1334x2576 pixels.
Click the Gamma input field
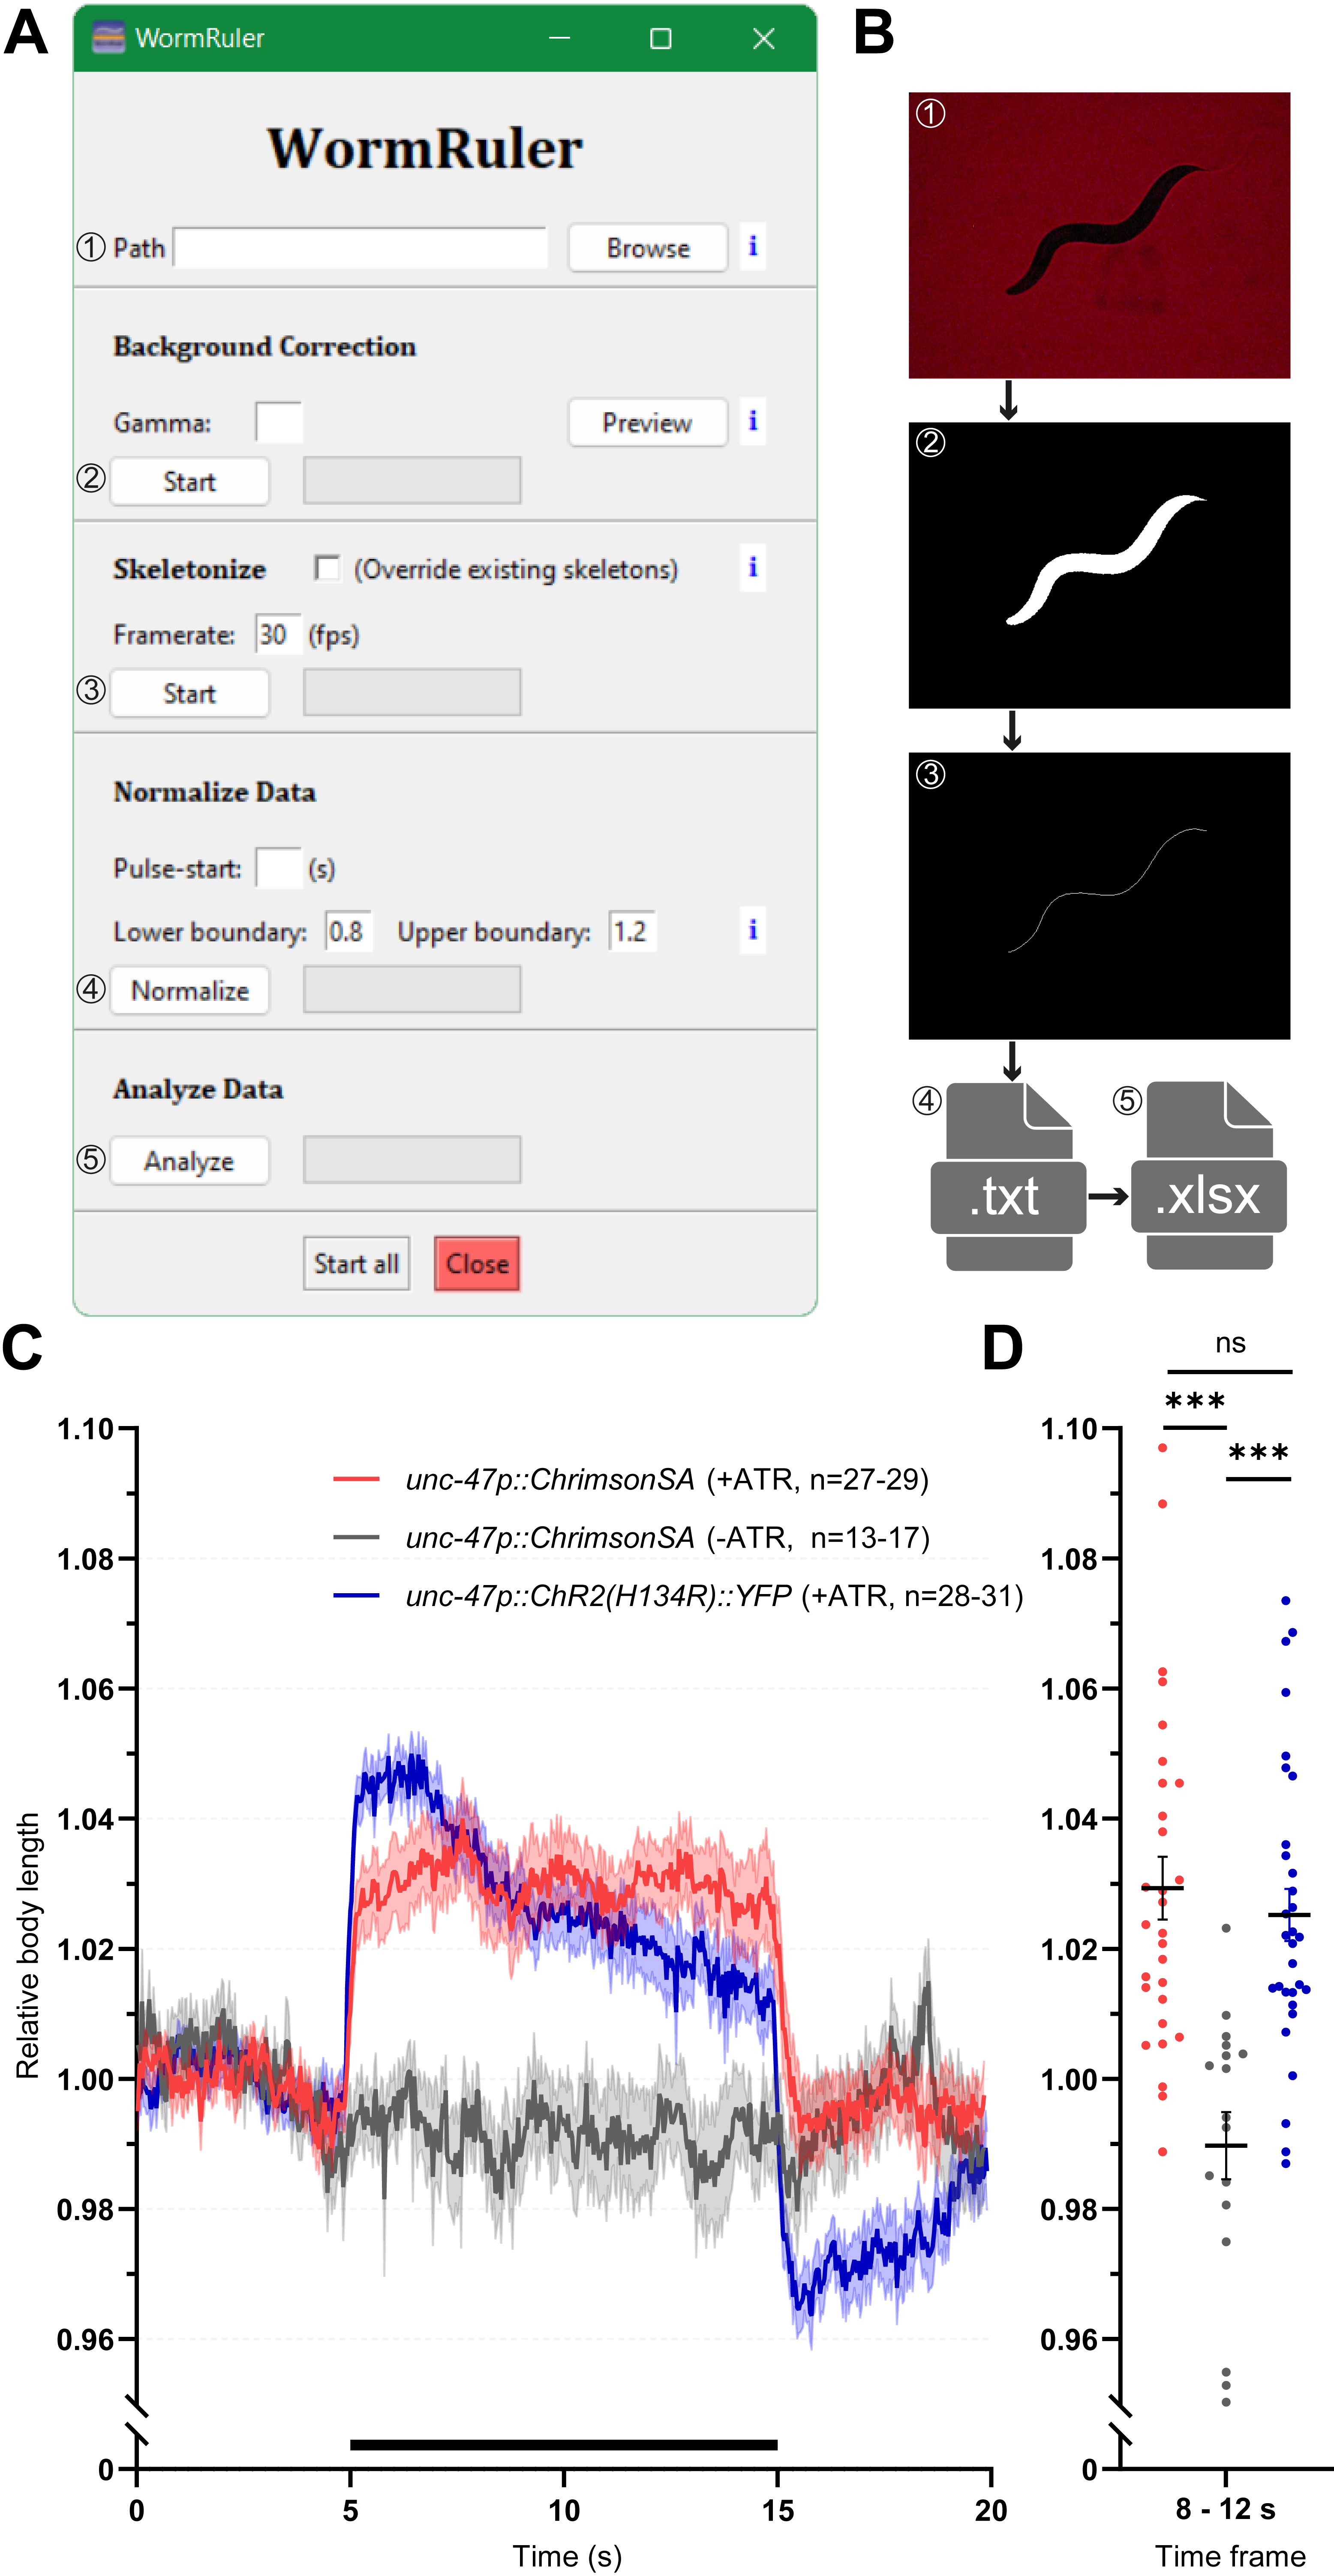[278, 422]
